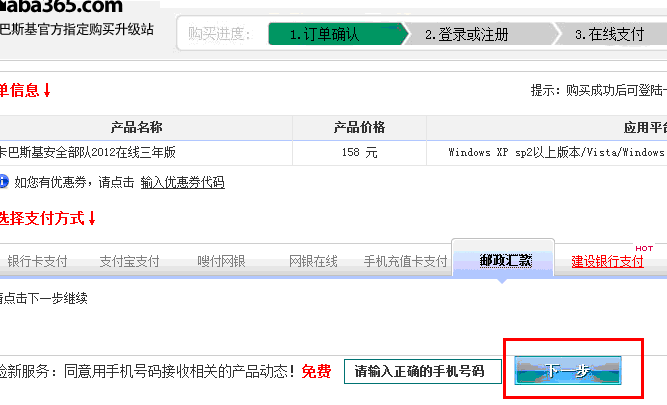Viewport: 667px width, 405px height.
Task: Click the 应用平台 column header
Action: tap(645, 127)
